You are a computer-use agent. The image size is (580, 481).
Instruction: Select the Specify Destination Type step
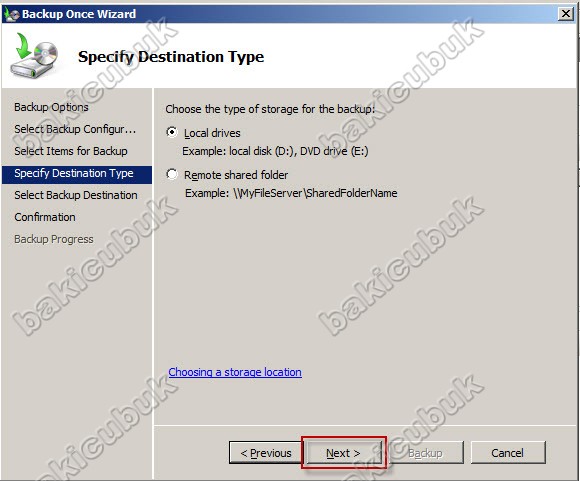point(77,175)
